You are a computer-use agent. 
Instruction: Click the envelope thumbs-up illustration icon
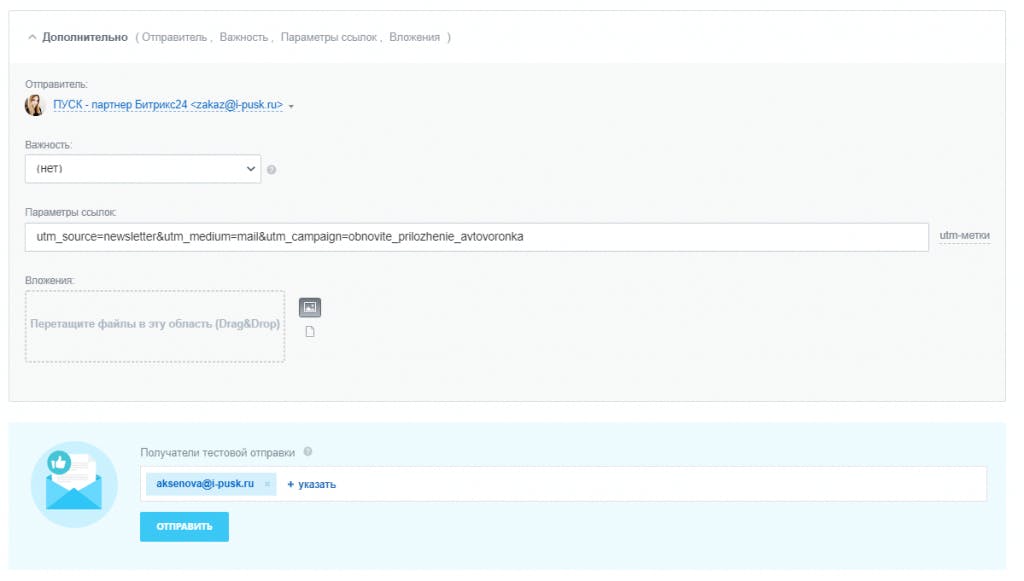coord(74,484)
